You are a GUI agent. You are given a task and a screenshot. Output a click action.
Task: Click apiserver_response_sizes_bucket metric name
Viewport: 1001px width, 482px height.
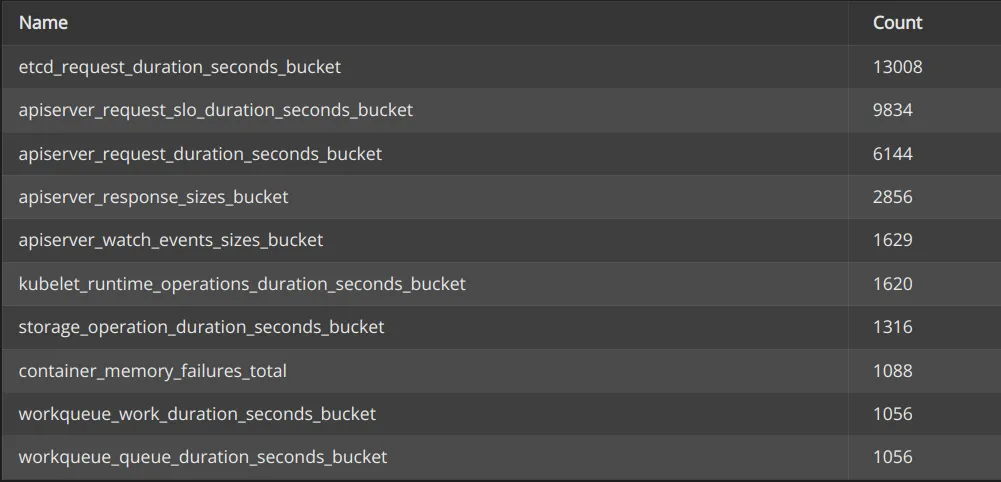click(x=153, y=197)
